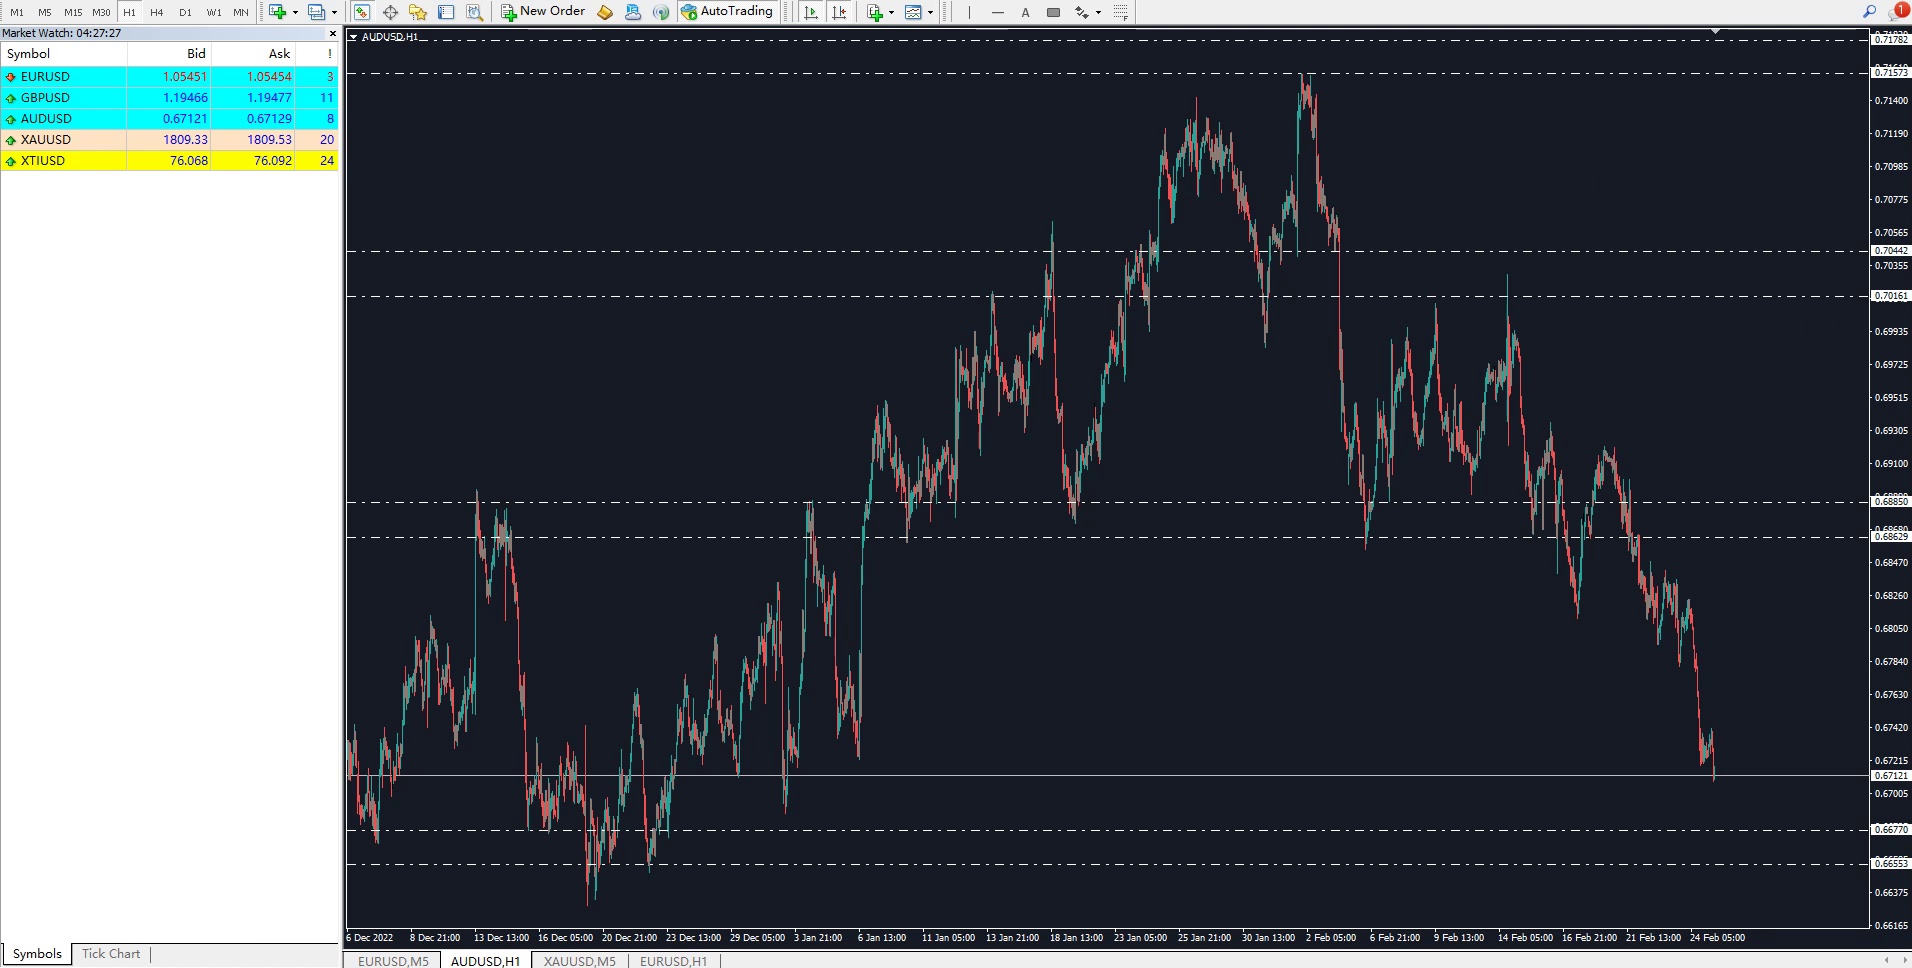Select GBPUSD row in Market Watch
The image size is (1912, 968).
click(x=170, y=97)
